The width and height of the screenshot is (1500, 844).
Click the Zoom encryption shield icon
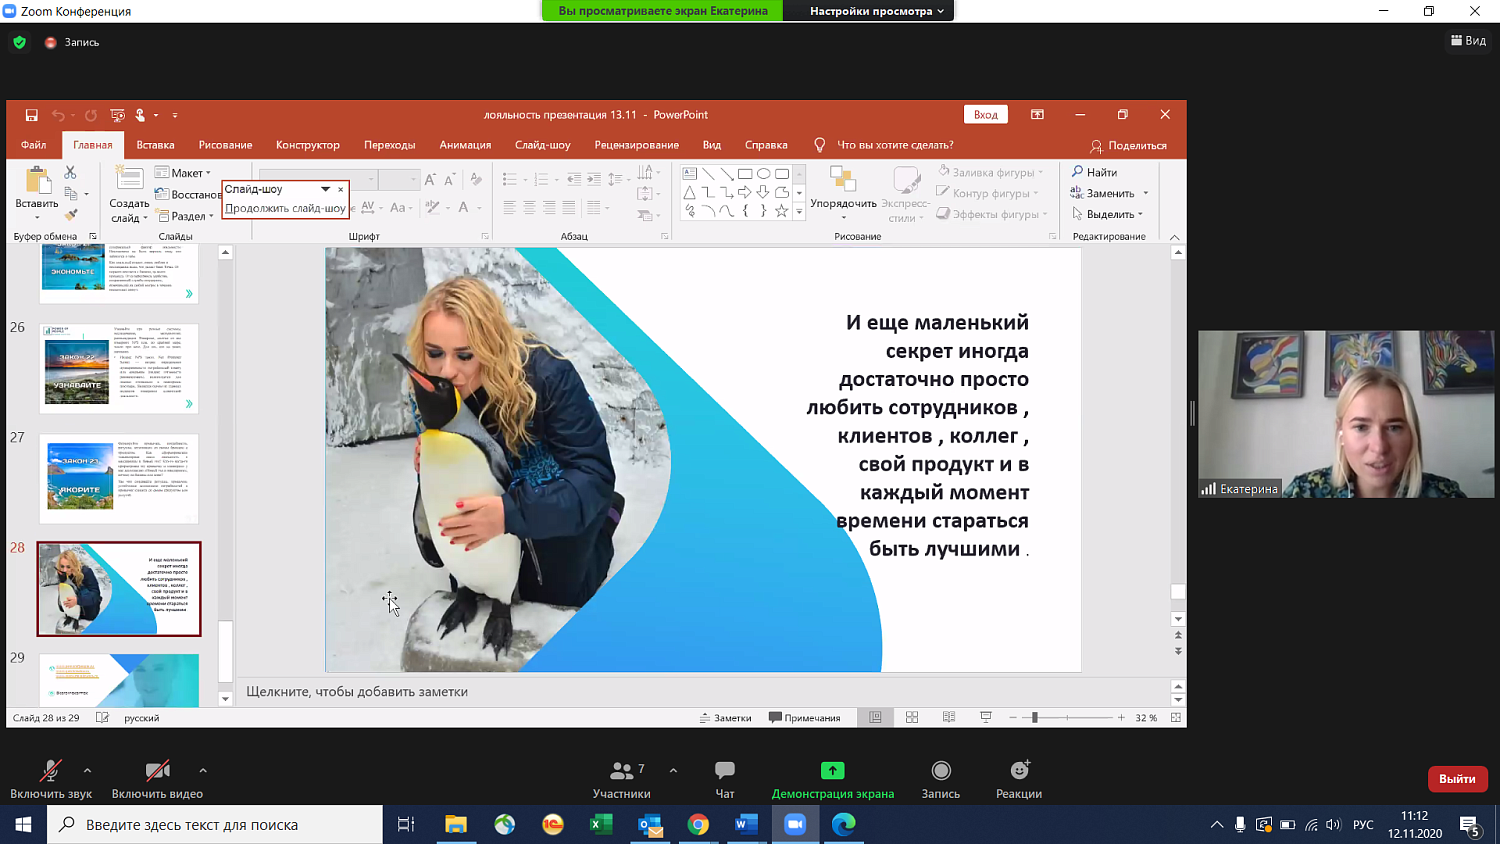click(19, 42)
